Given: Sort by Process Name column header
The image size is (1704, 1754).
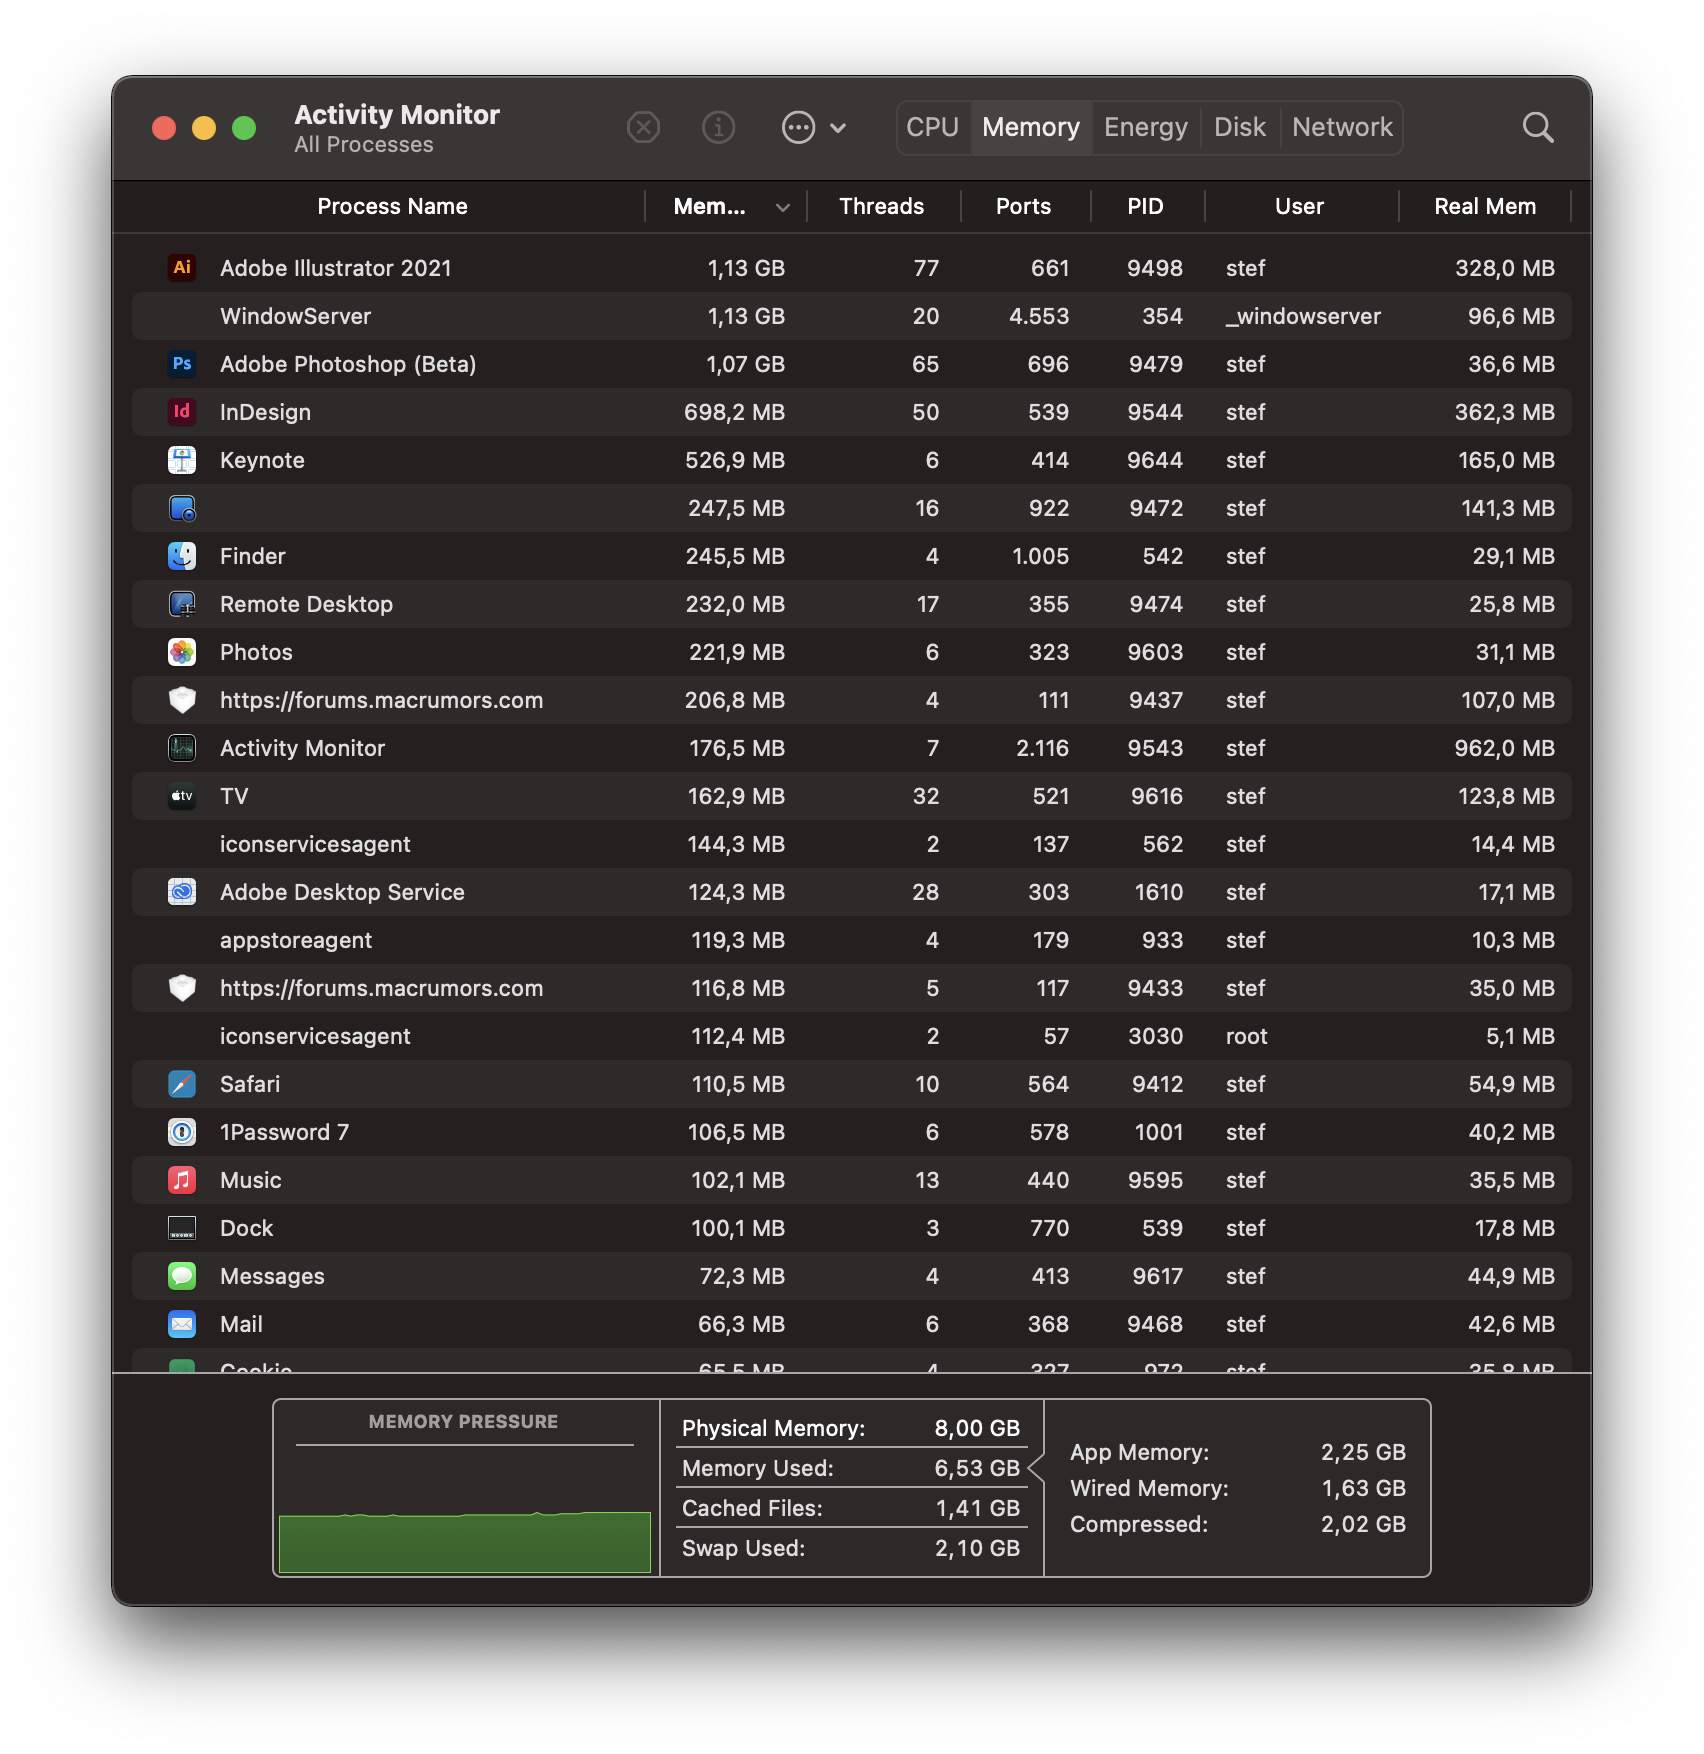Looking at the screenshot, I should (x=392, y=207).
